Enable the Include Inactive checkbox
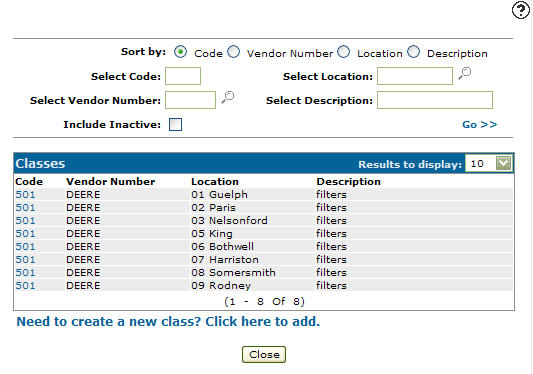The width and height of the screenshot is (533, 374). [175, 124]
